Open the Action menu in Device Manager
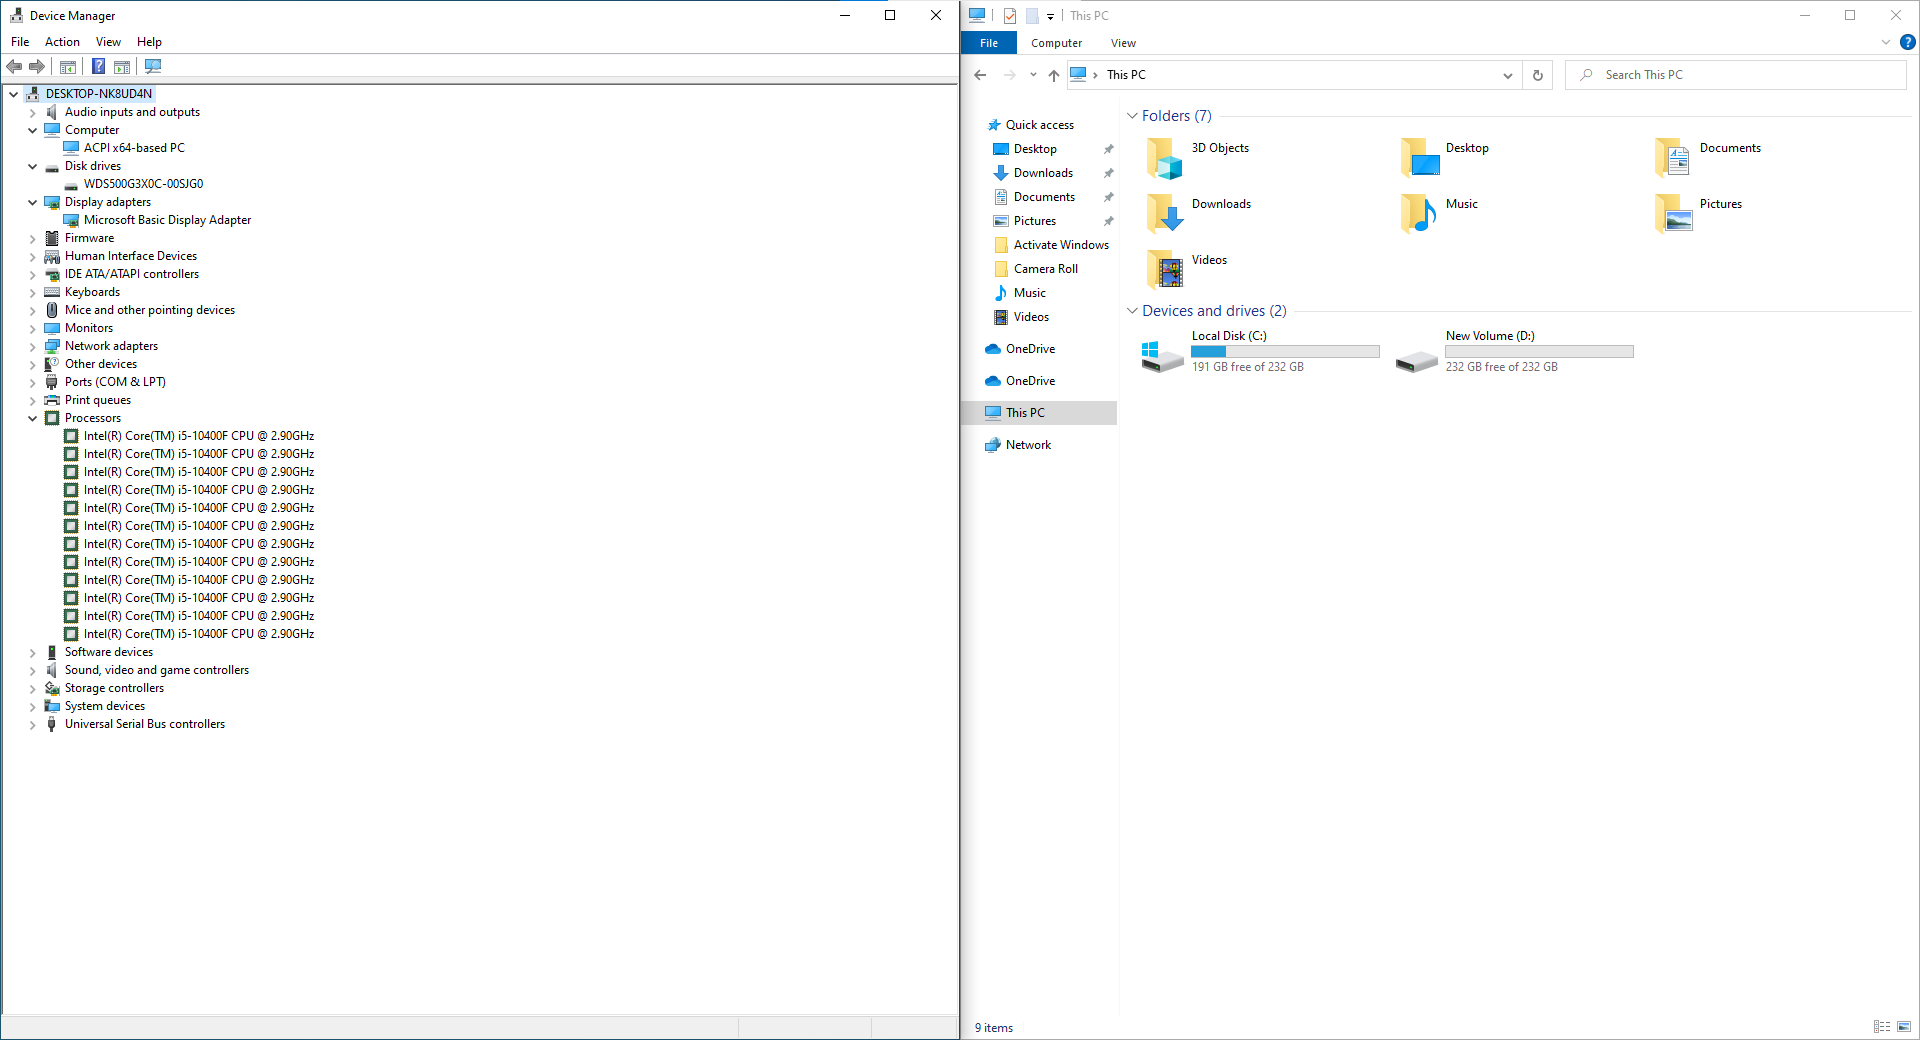Viewport: 1920px width, 1040px height. click(x=62, y=42)
